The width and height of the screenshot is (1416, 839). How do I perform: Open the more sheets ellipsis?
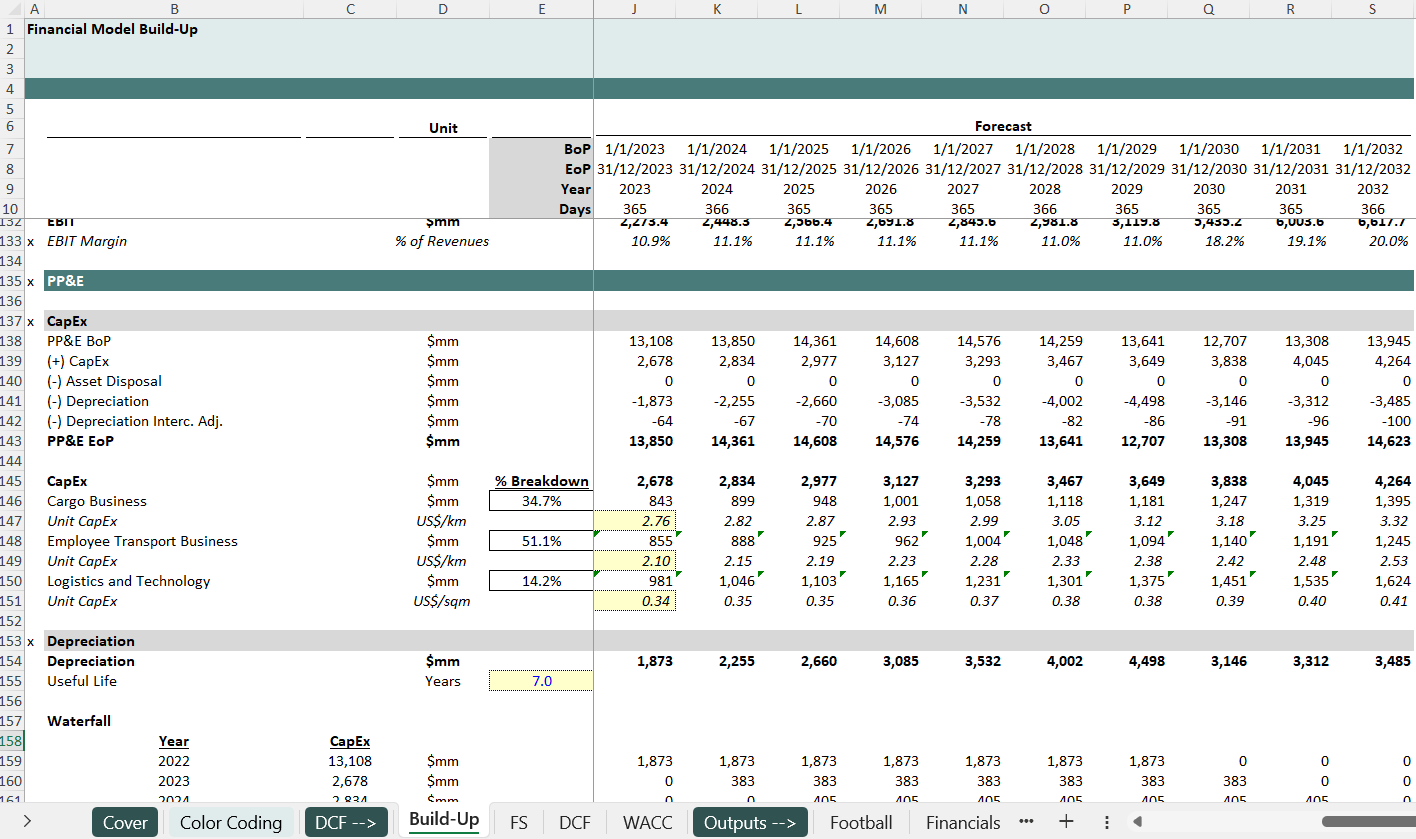[x=1025, y=822]
